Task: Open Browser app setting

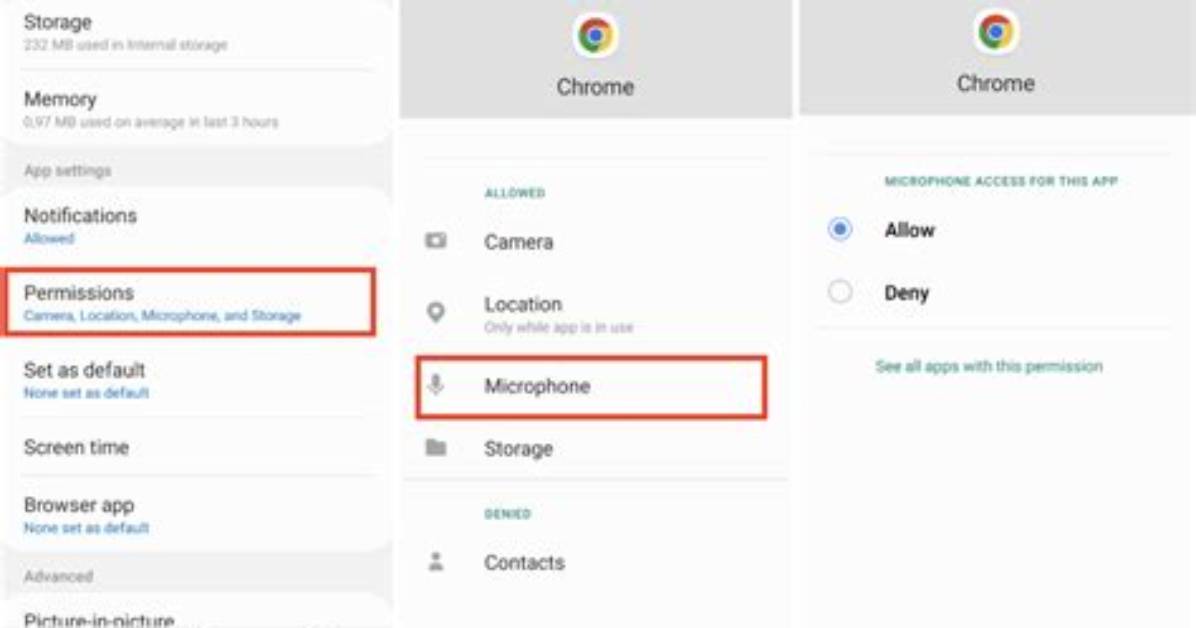Action: (x=197, y=515)
